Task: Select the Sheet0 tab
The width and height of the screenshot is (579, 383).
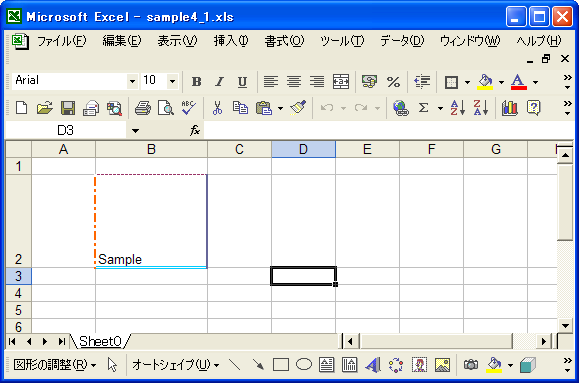Action: point(100,341)
